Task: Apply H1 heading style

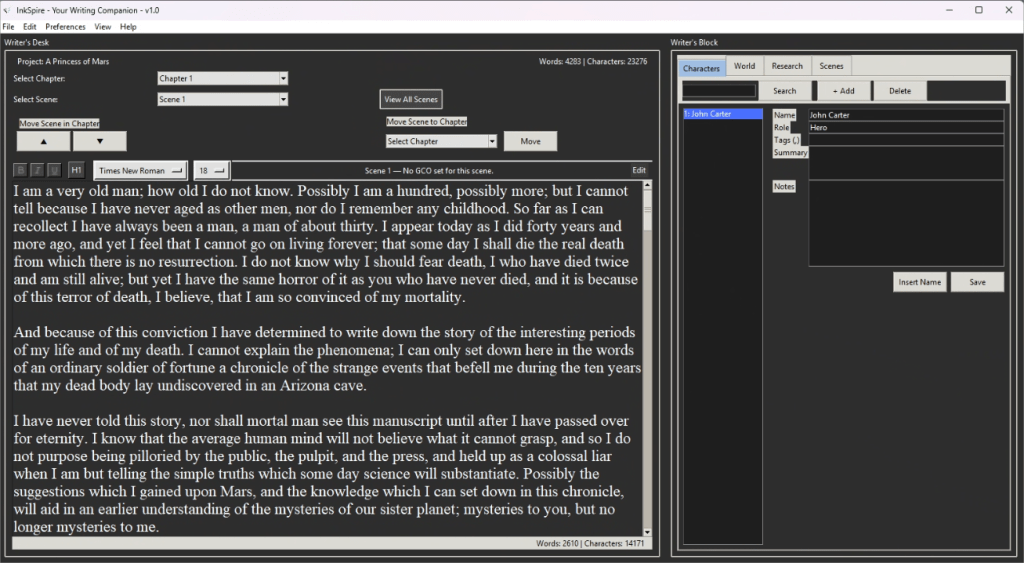Action: [x=76, y=170]
